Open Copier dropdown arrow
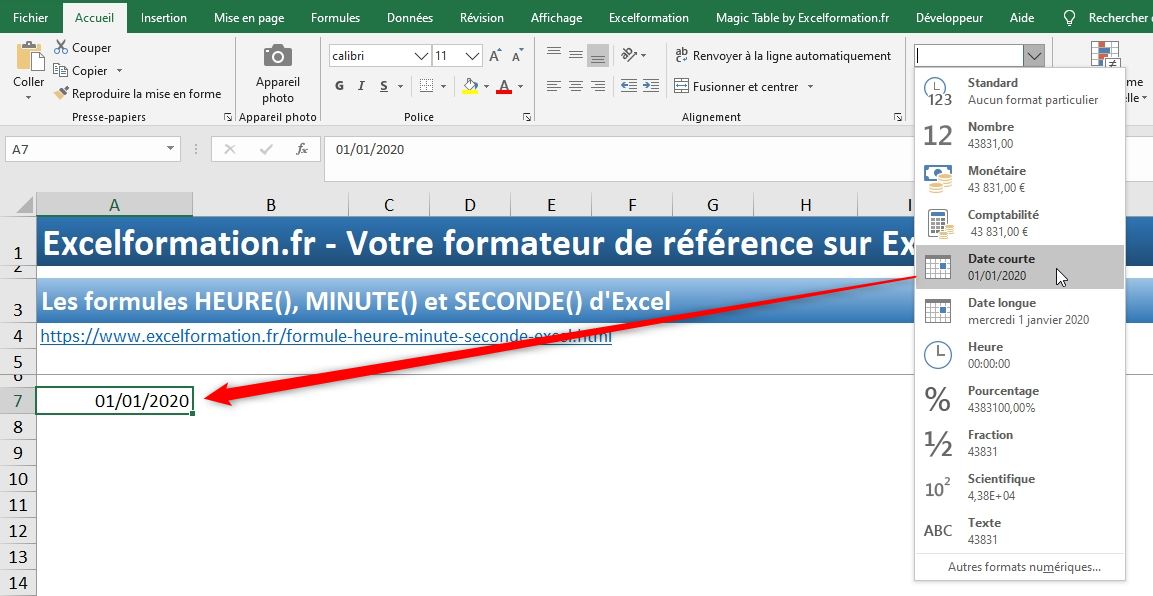This screenshot has height=596, width=1153. click(119, 71)
